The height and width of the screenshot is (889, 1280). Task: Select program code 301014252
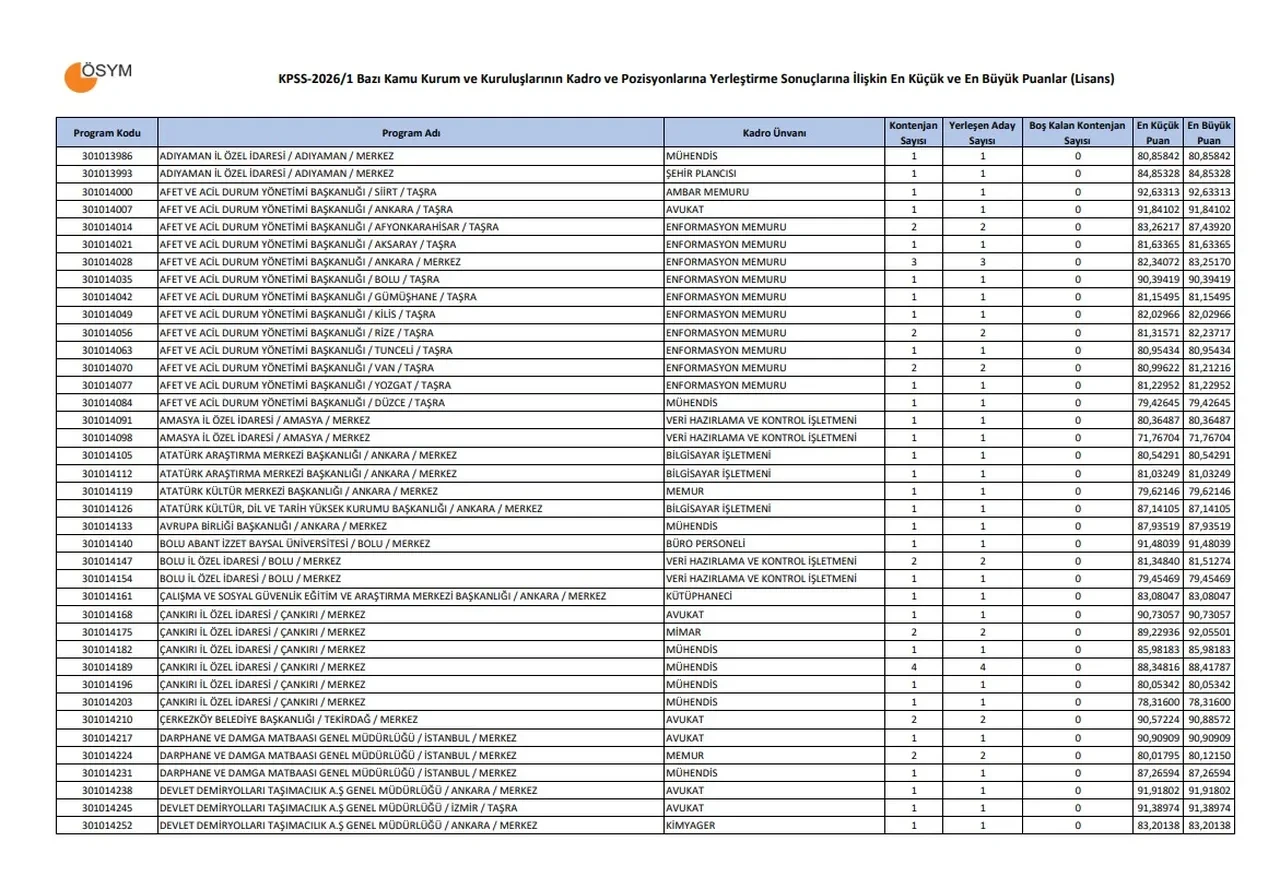(x=107, y=826)
